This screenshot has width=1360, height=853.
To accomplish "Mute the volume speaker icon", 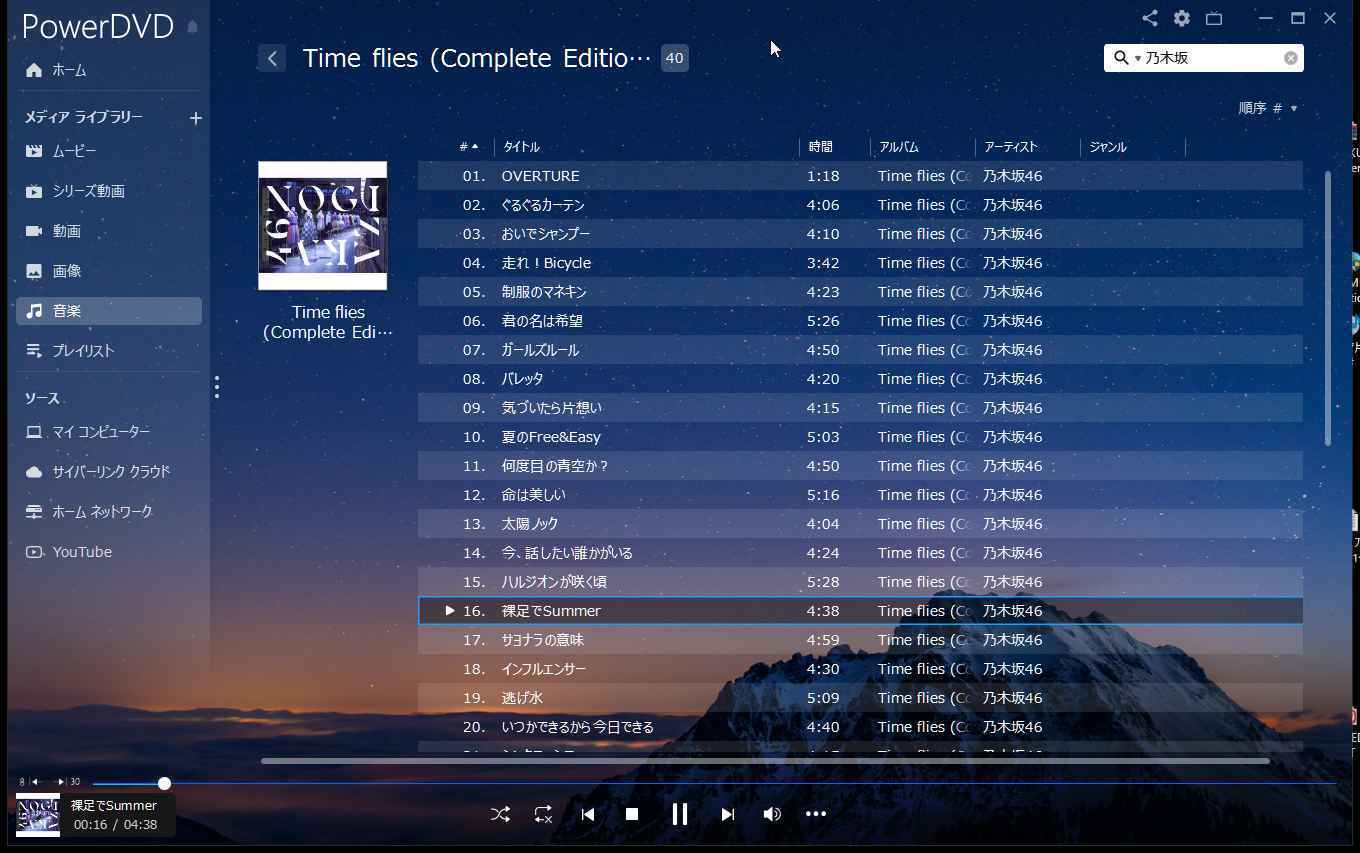I will [x=771, y=814].
